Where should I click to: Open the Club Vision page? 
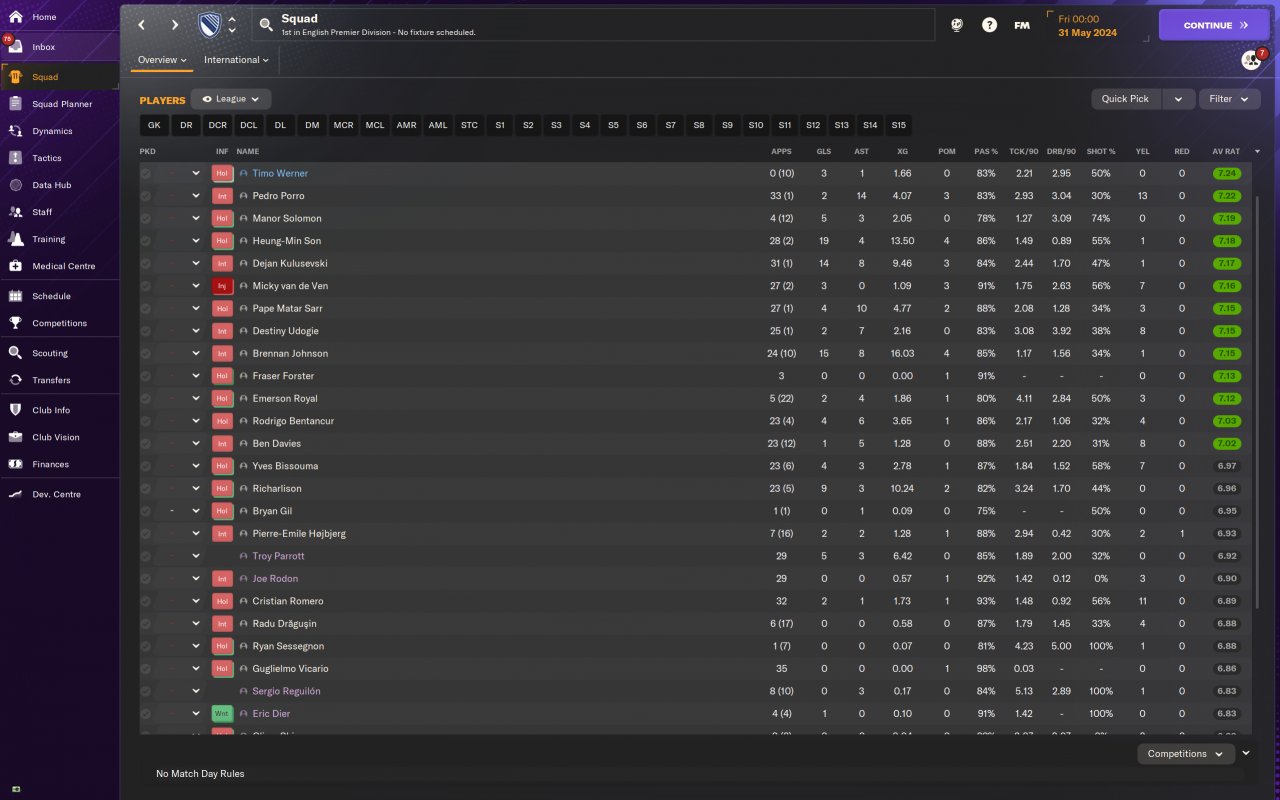click(60, 437)
